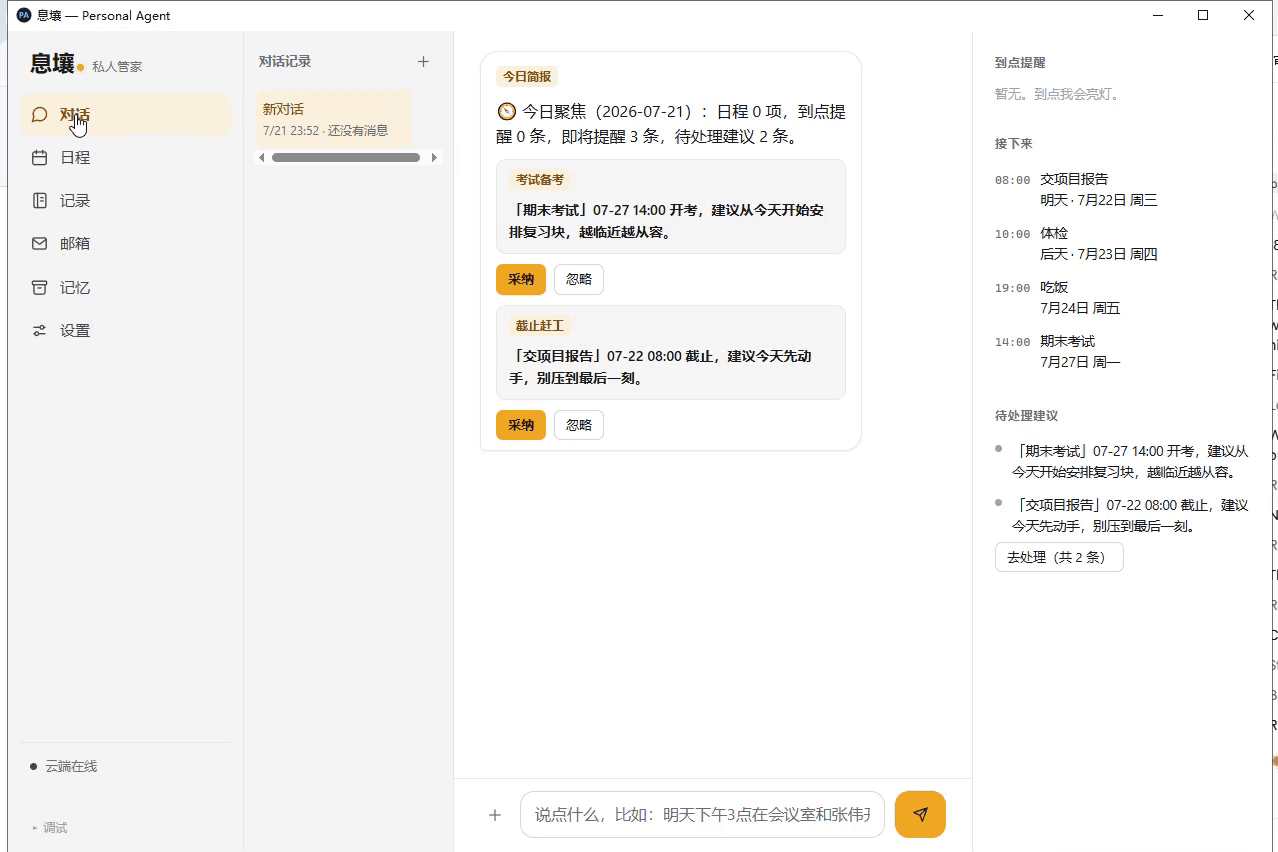Select the 新对话 conversation entry
Screen dimensions: 1278x852
(x=333, y=119)
